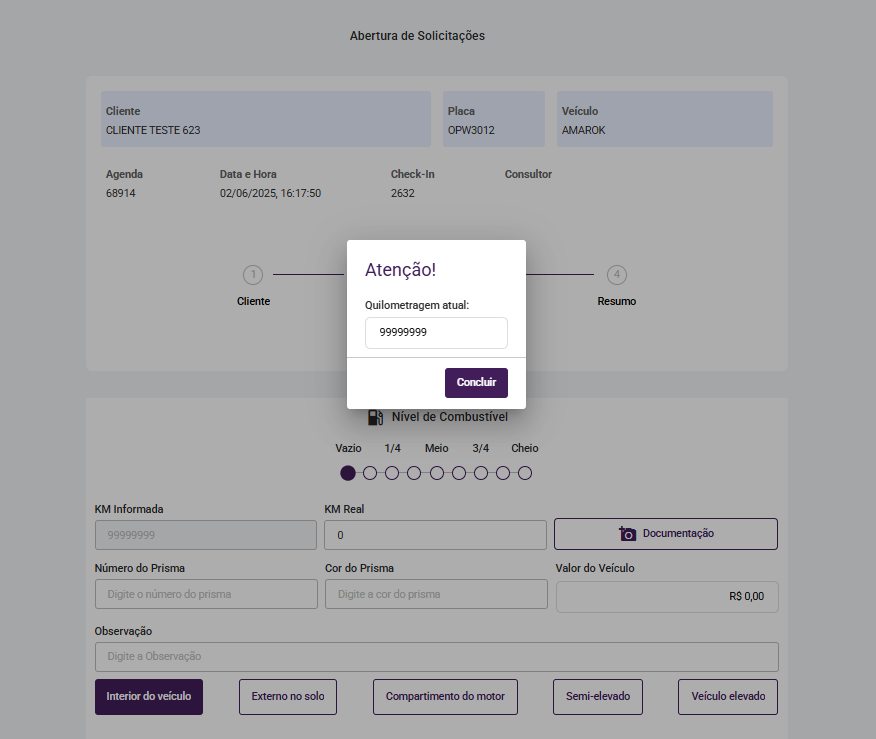
Task: Choose the Semi-elevado option
Action: click(x=598, y=697)
